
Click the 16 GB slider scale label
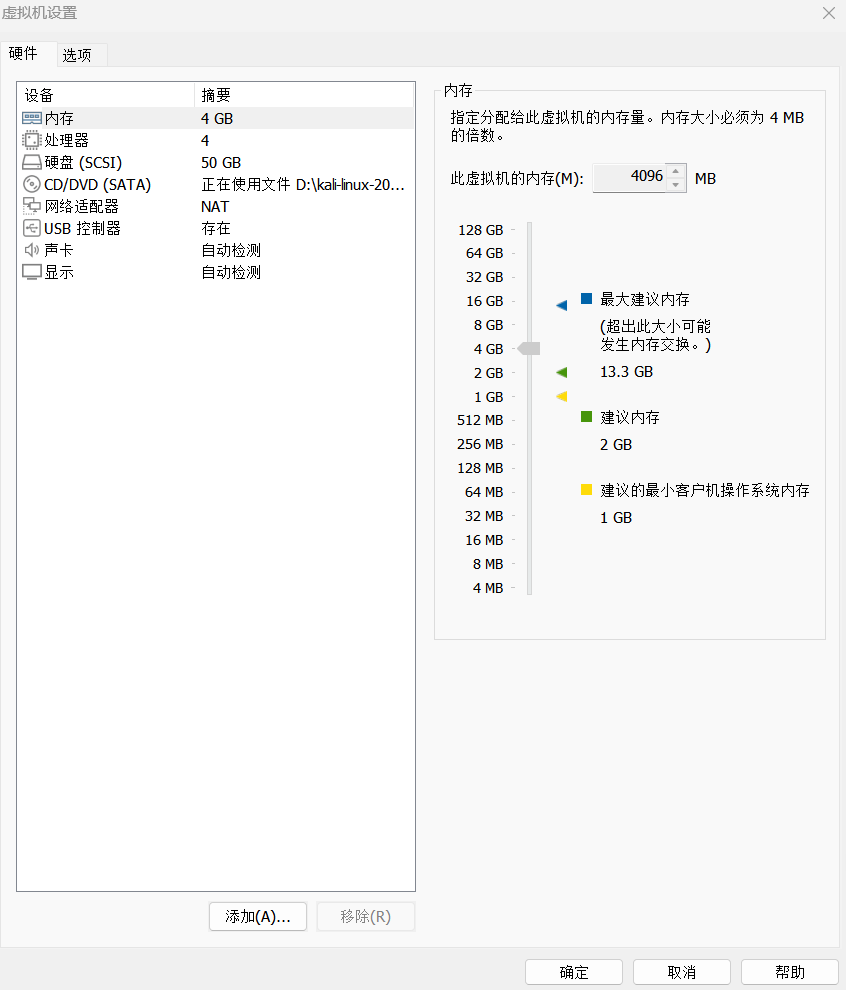(x=484, y=301)
